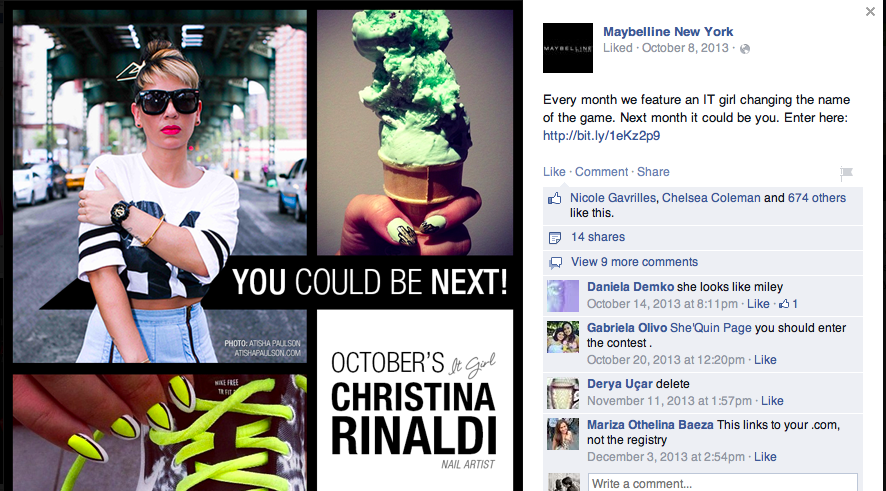Expand View 9 more comments
Screen dimensions: 886x491
coord(634,262)
